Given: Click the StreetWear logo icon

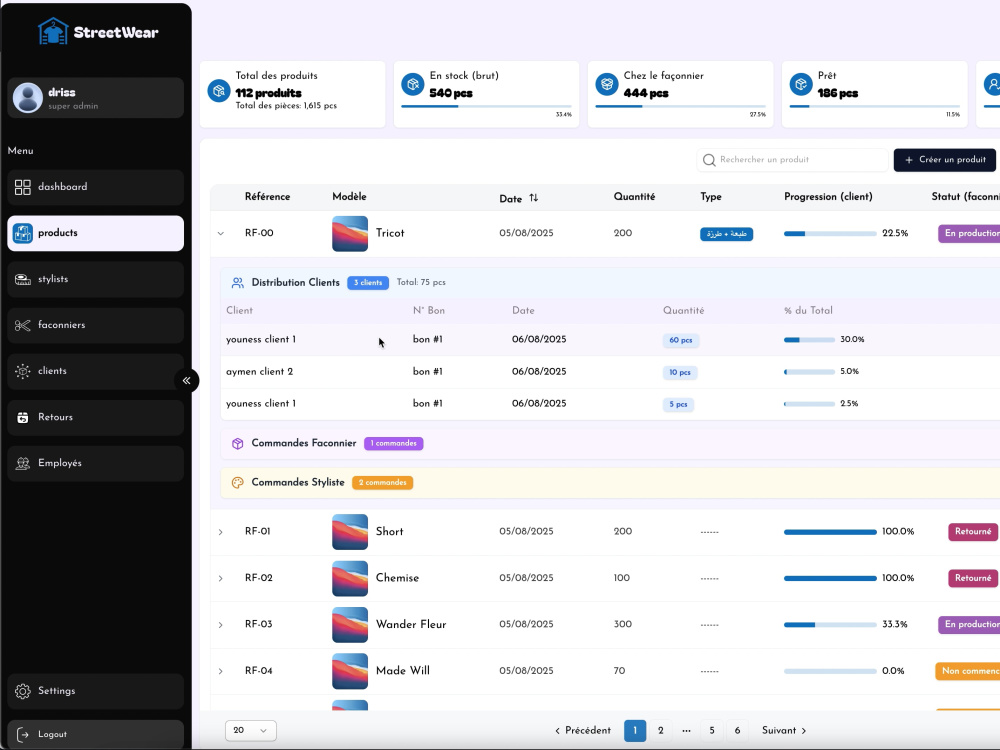Looking at the screenshot, I should tap(53, 31).
